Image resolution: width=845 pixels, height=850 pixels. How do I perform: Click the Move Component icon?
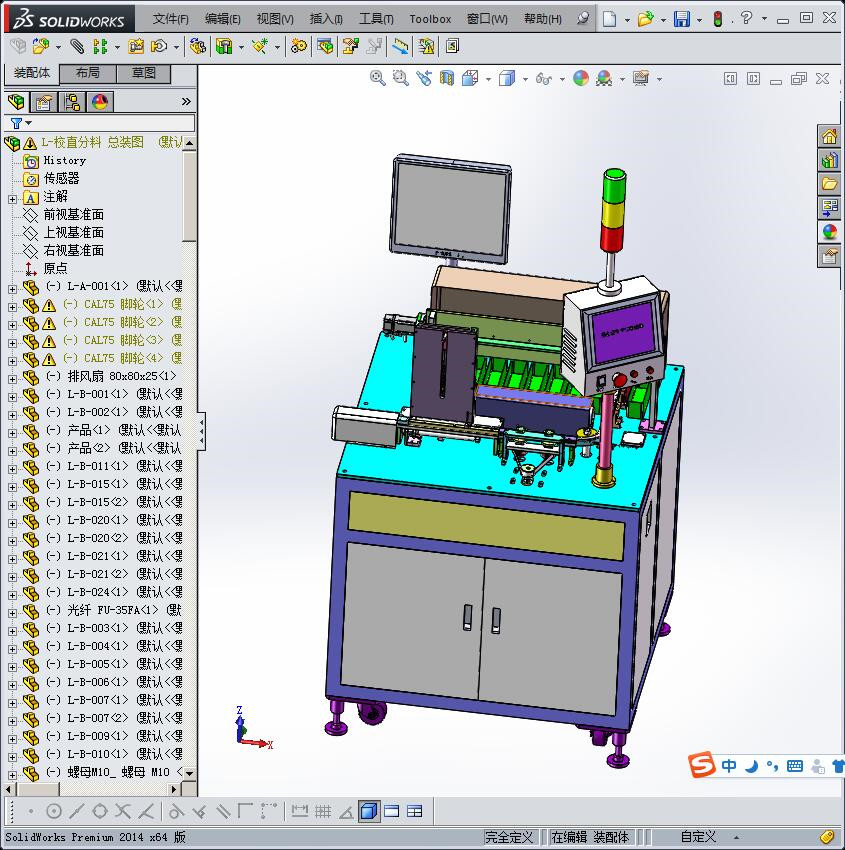point(159,47)
